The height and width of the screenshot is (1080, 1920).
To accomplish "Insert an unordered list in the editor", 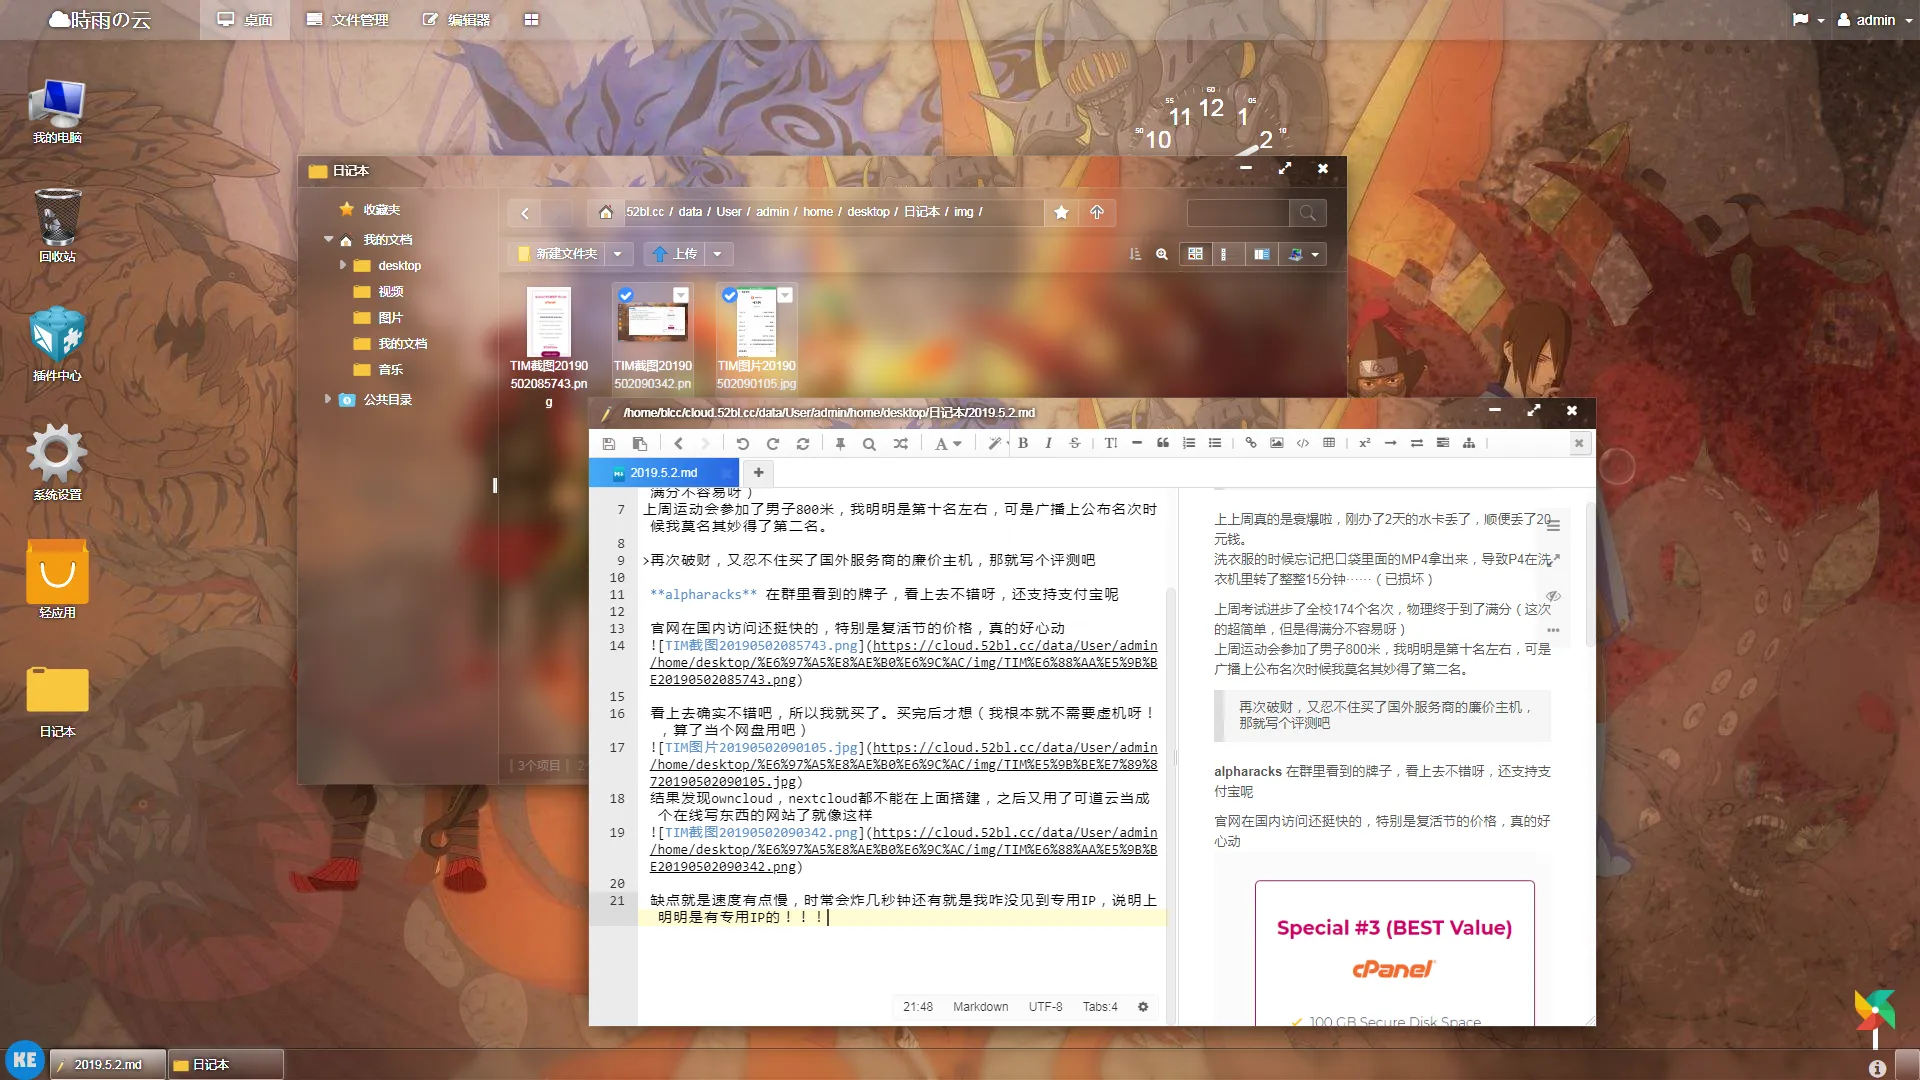I will pyautogui.click(x=1215, y=443).
